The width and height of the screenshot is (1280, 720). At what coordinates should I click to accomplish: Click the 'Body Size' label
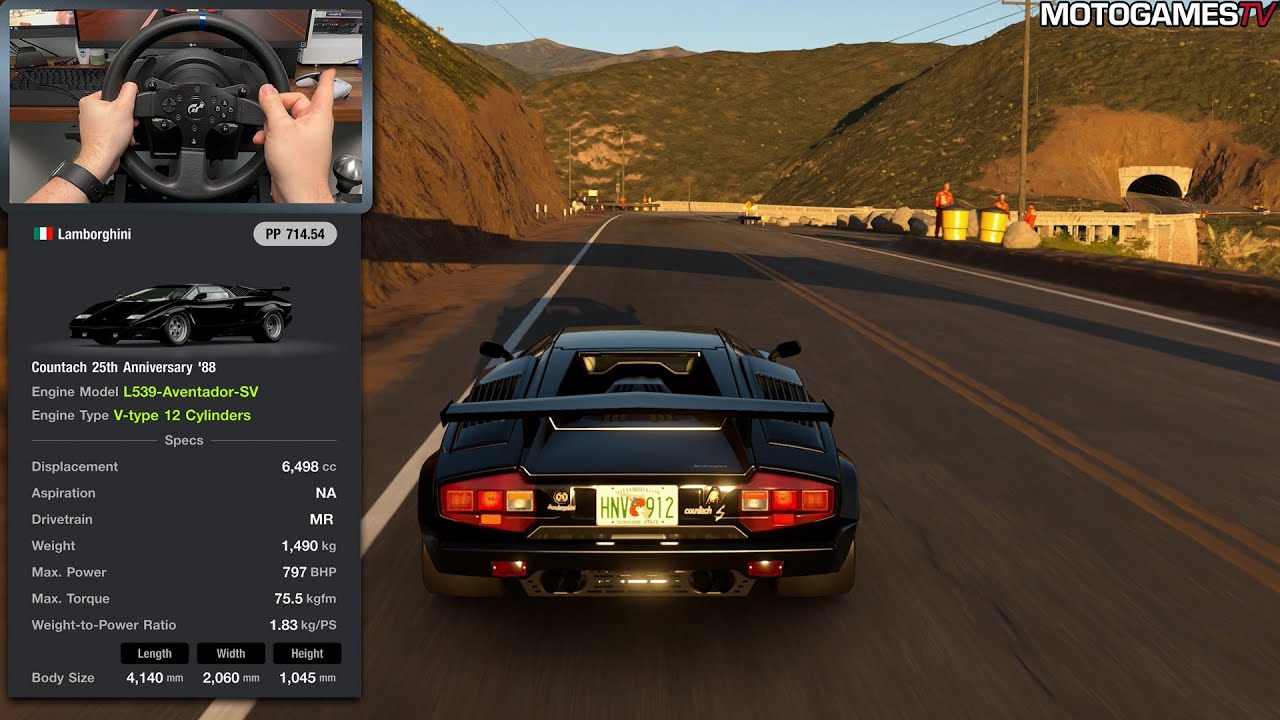click(x=63, y=678)
